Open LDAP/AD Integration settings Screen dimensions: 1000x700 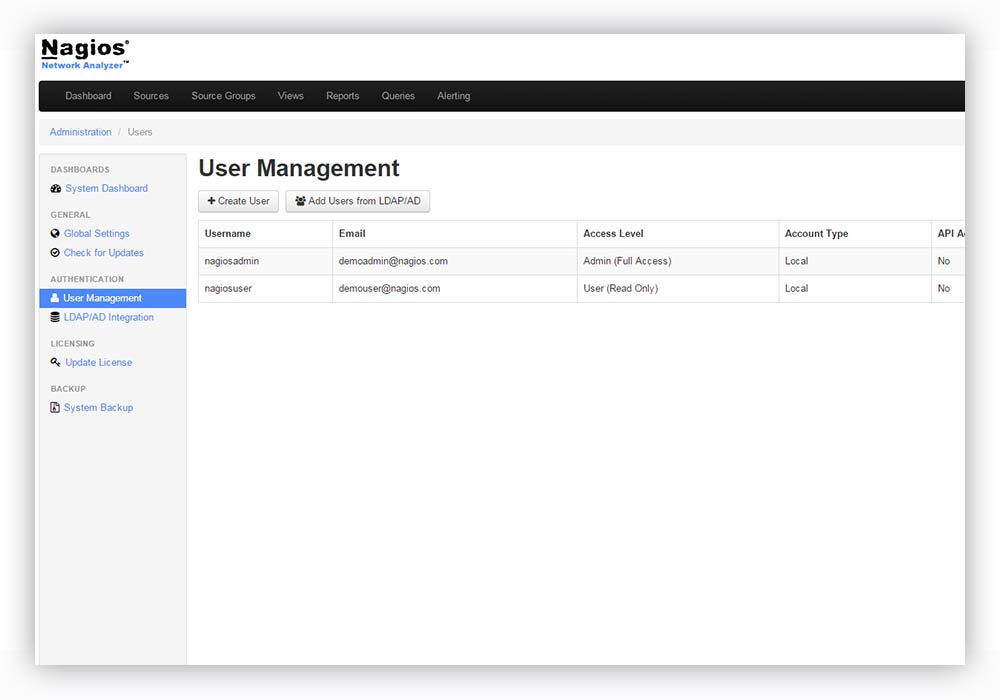click(x=108, y=317)
